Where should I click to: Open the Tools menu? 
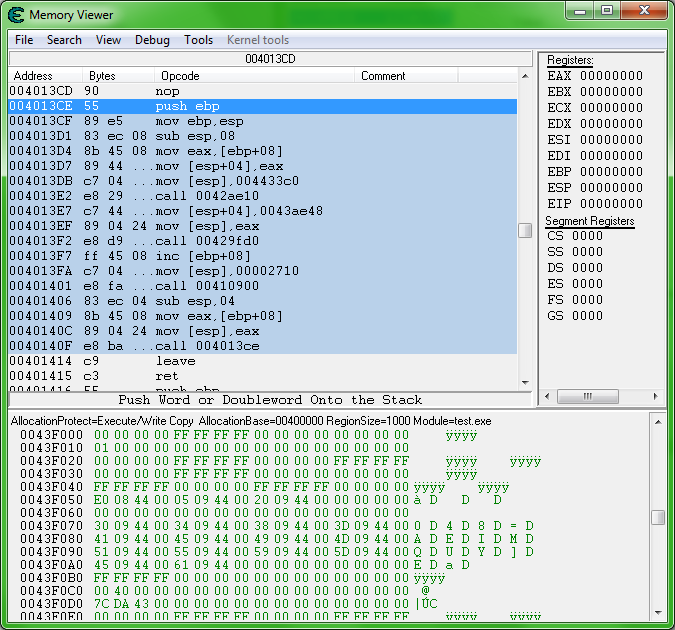click(198, 40)
